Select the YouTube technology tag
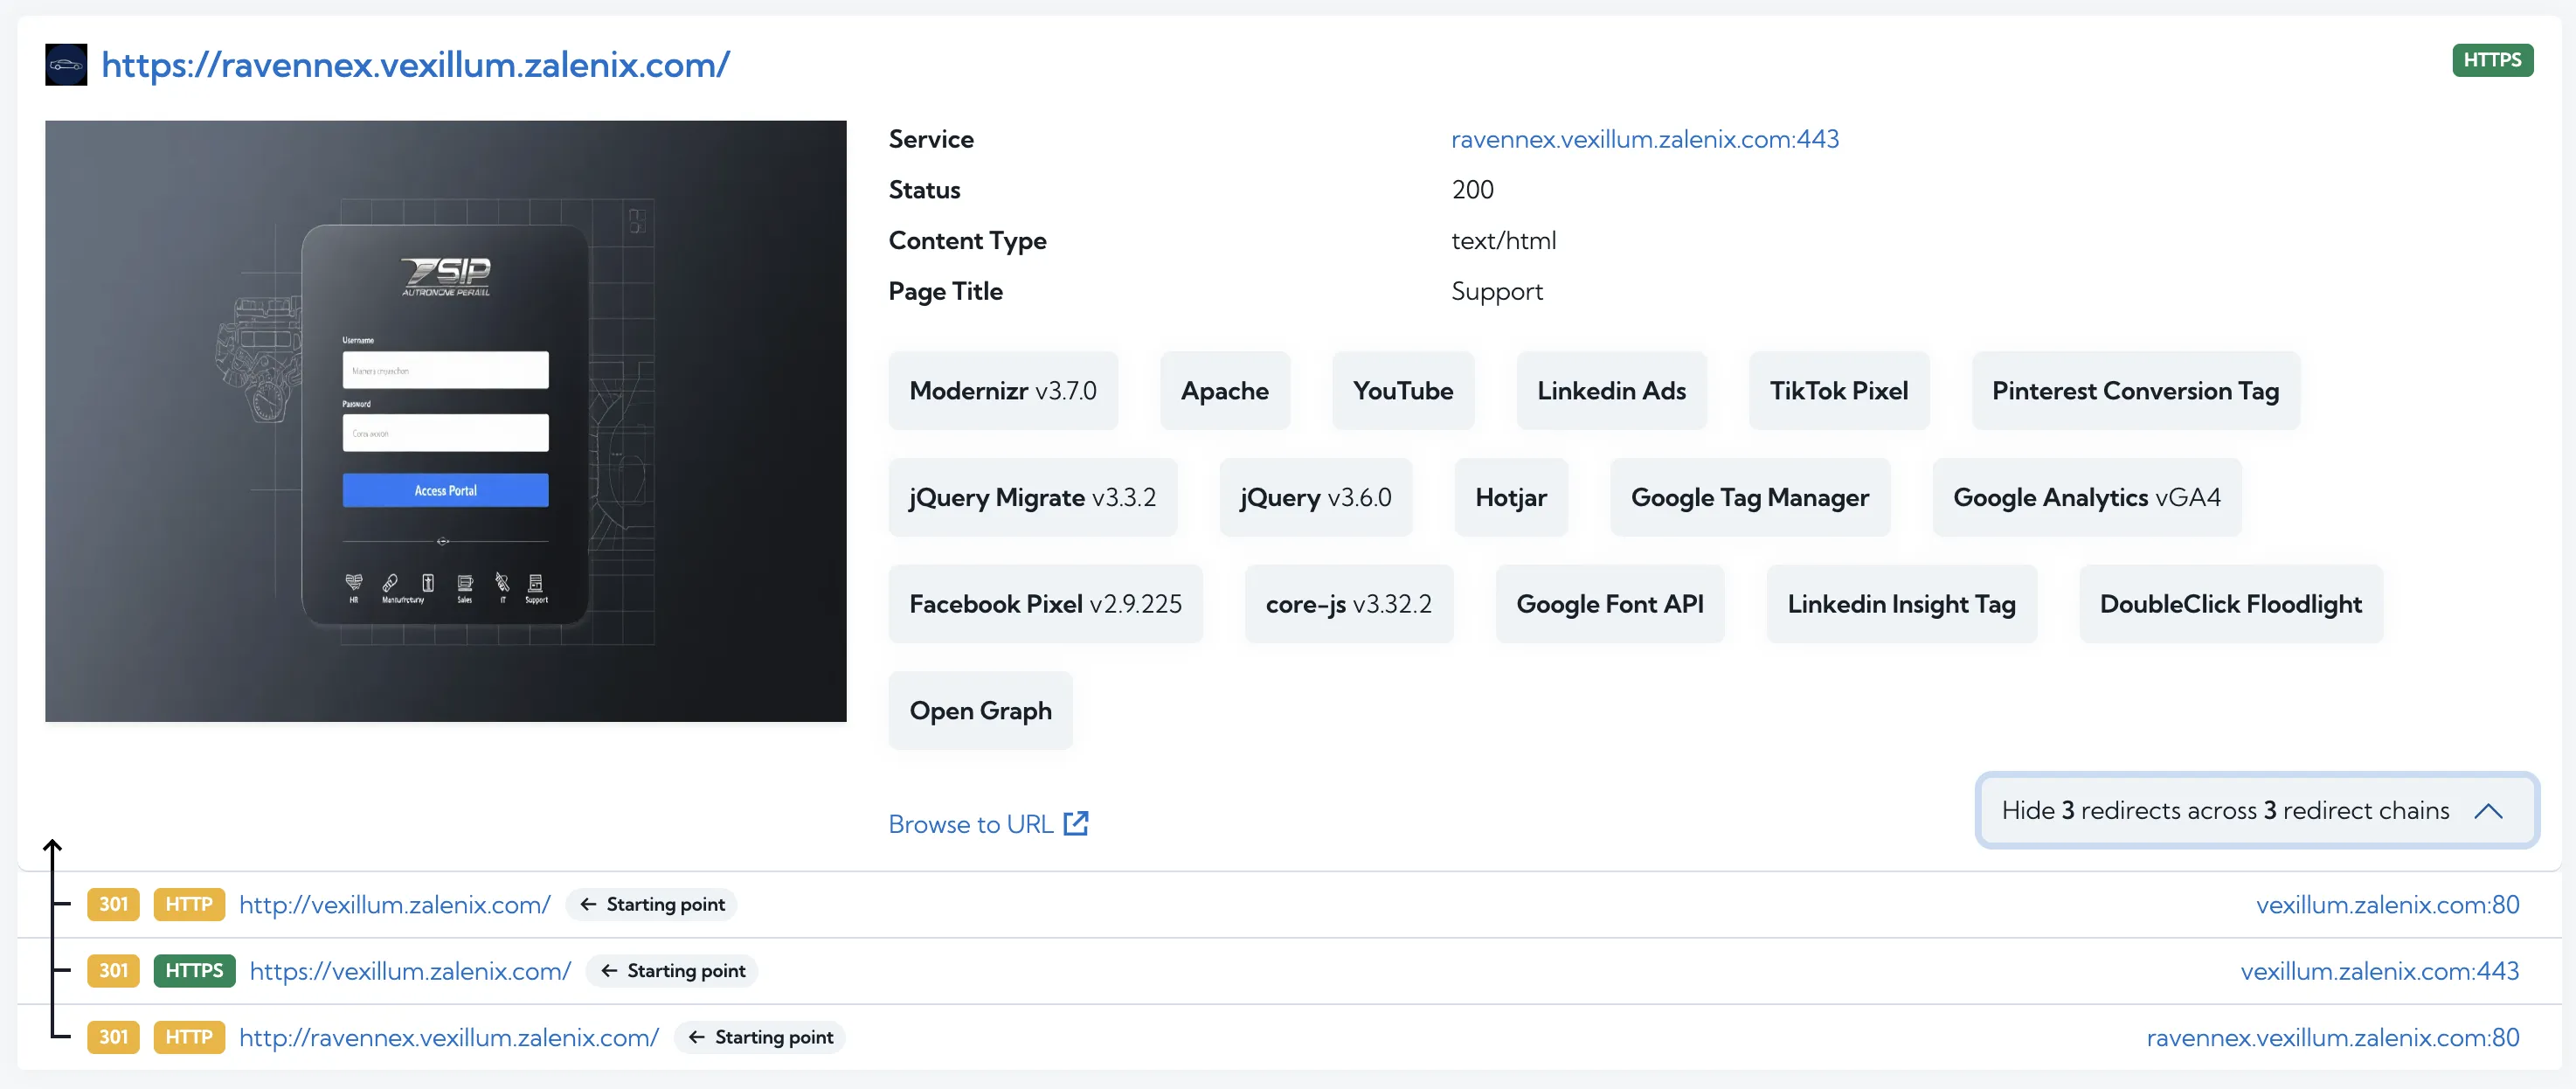 point(1402,391)
